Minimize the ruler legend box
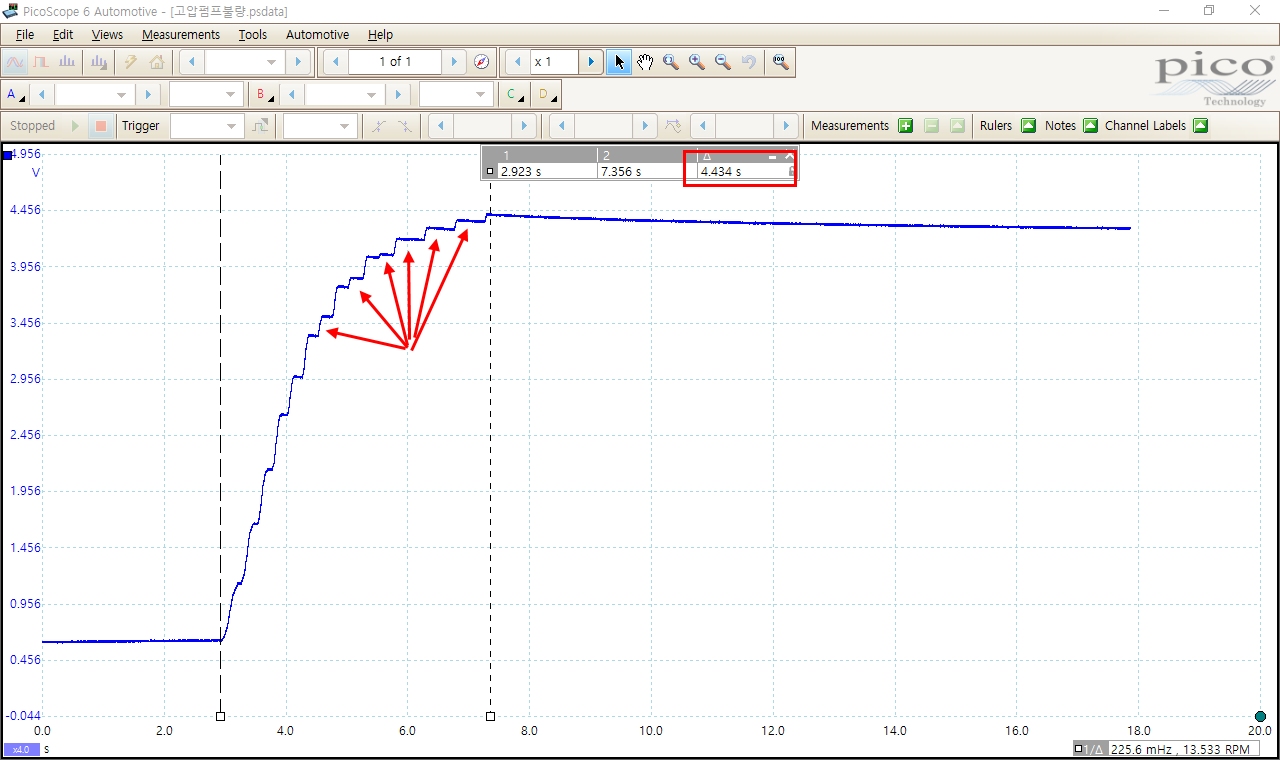 pyautogui.click(x=772, y=156)
